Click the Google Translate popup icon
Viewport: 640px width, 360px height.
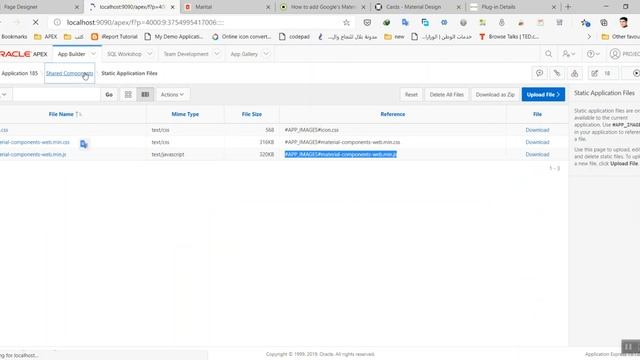pyautogui.click(x=84, y=144)
